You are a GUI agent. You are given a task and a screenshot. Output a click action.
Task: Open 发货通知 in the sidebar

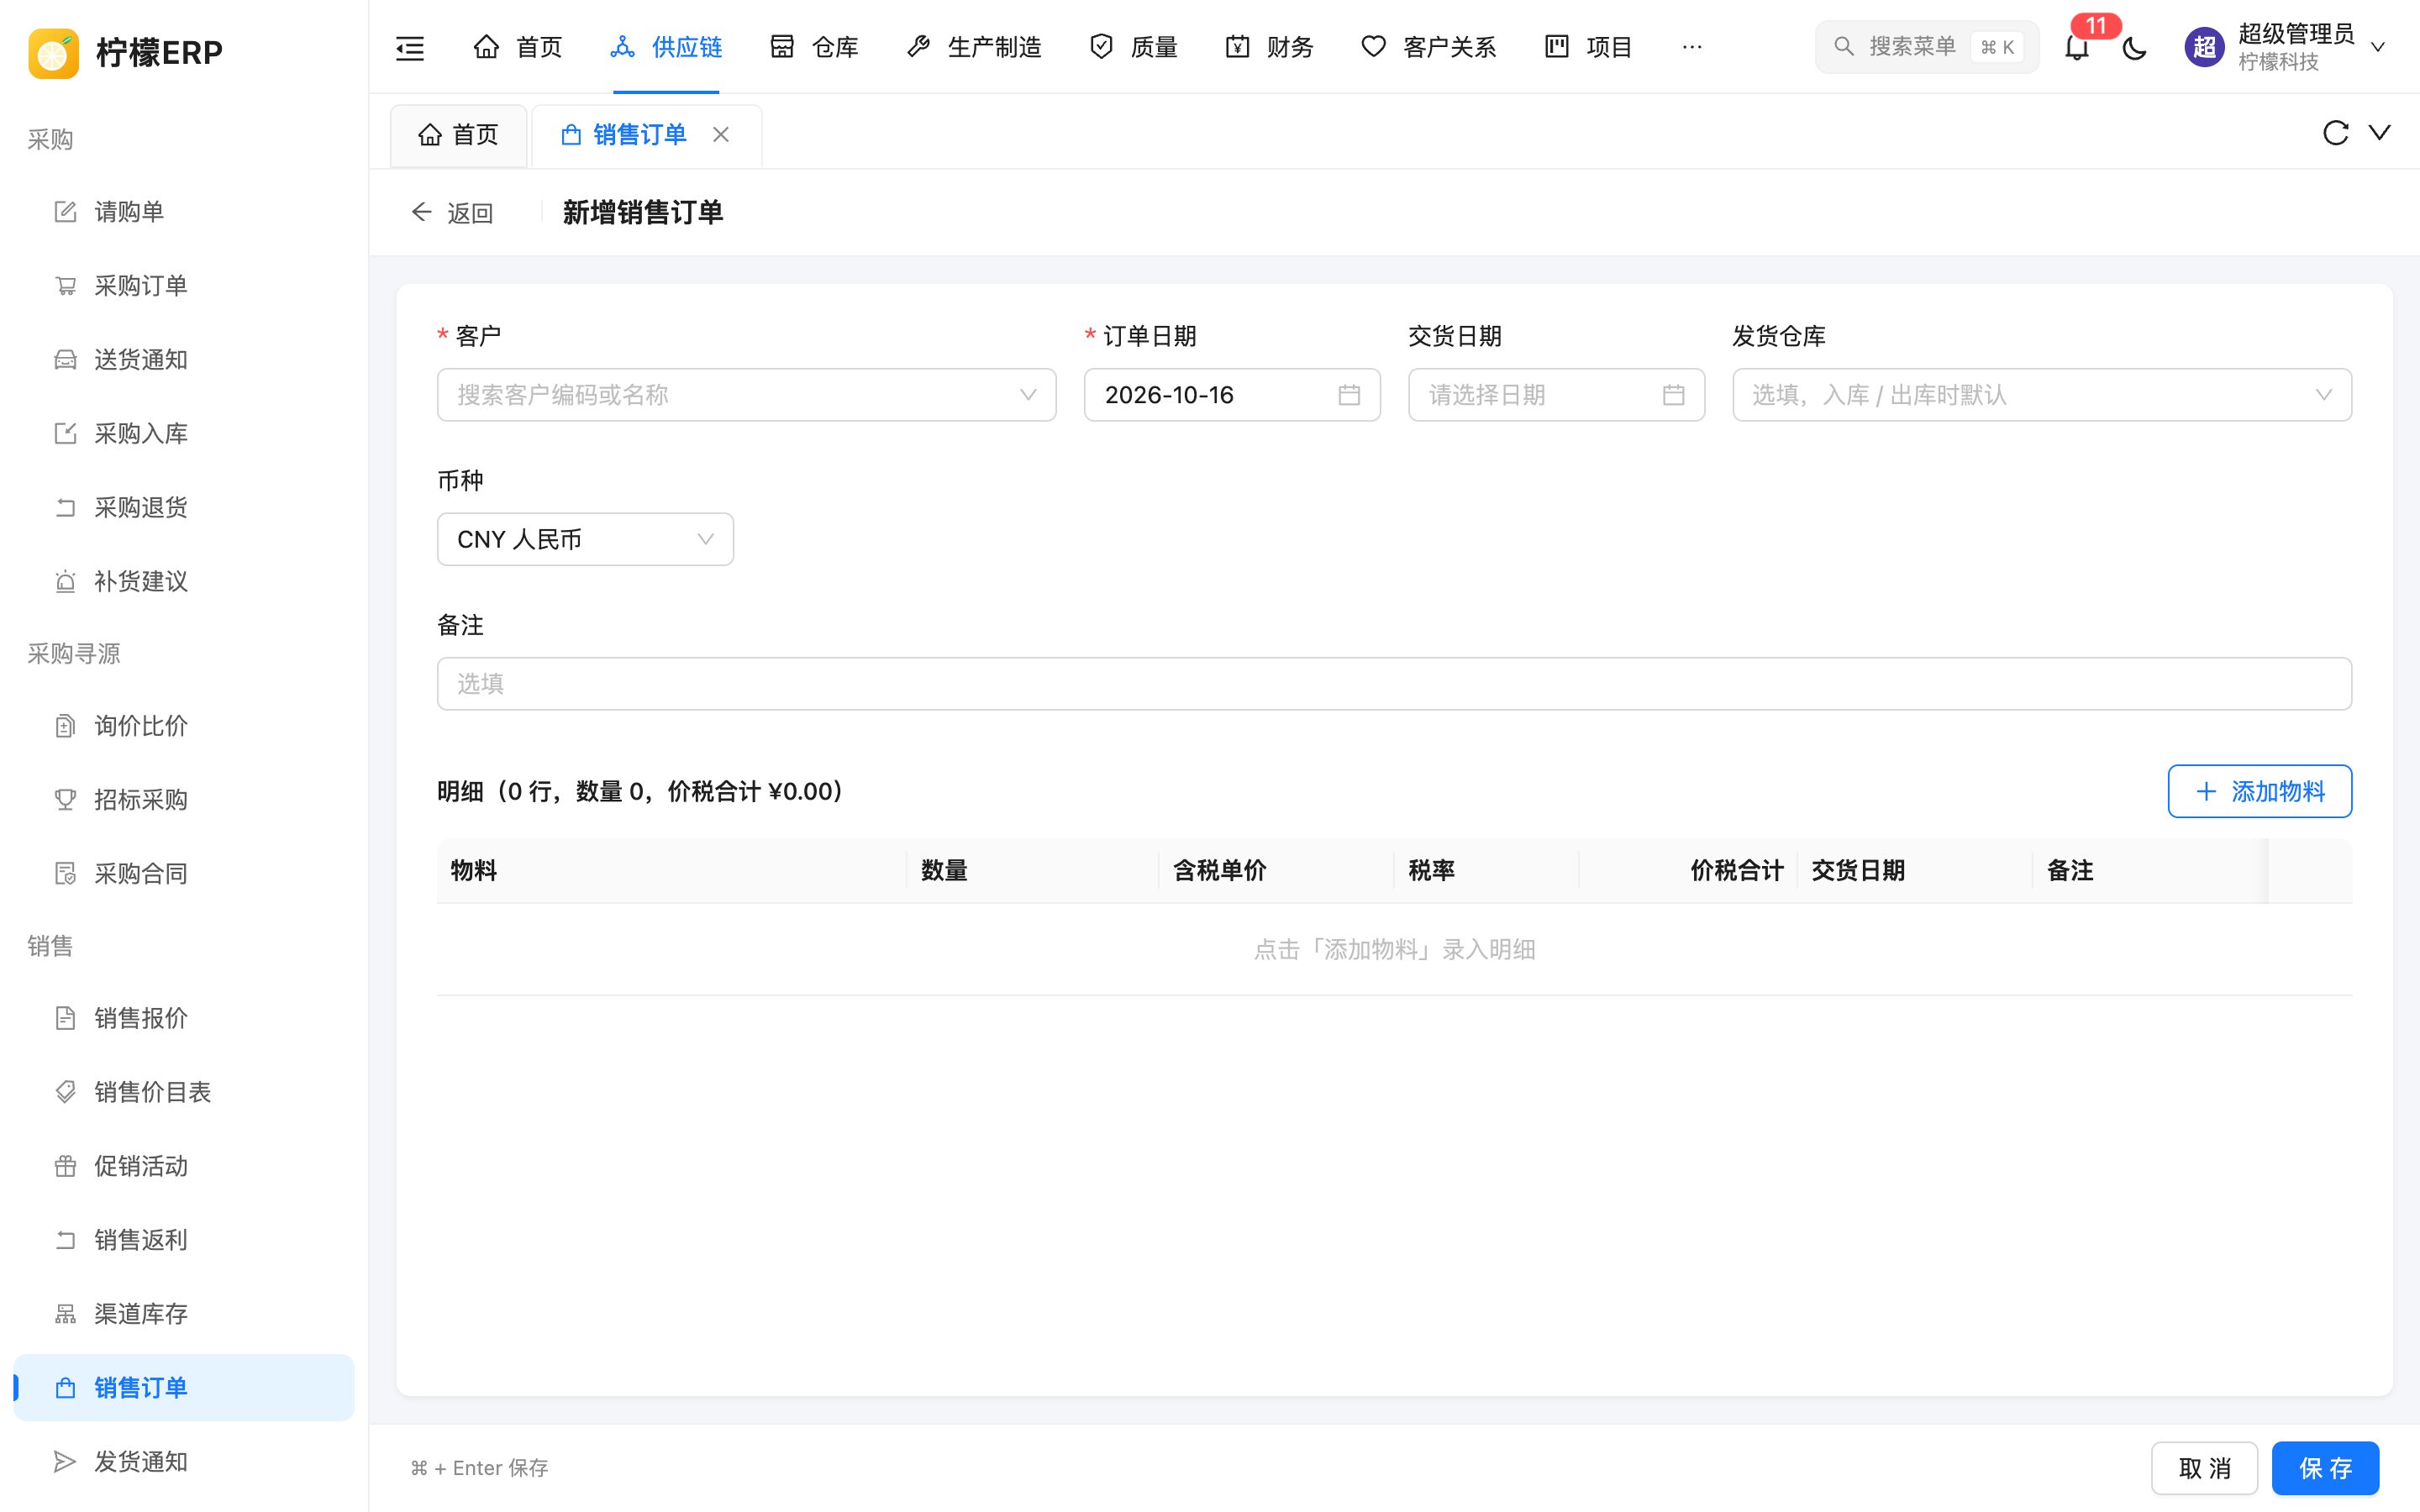click(184, 1462)
